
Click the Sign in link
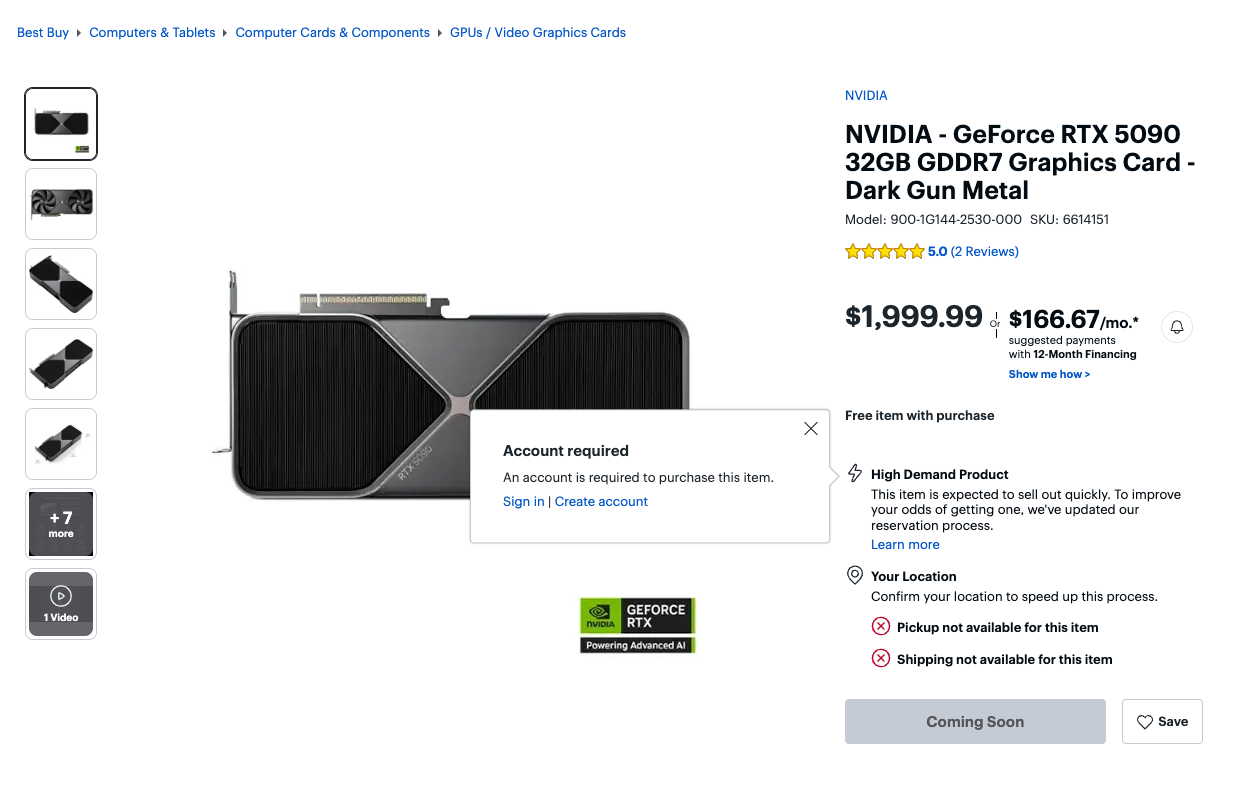(x=524, y=502)
